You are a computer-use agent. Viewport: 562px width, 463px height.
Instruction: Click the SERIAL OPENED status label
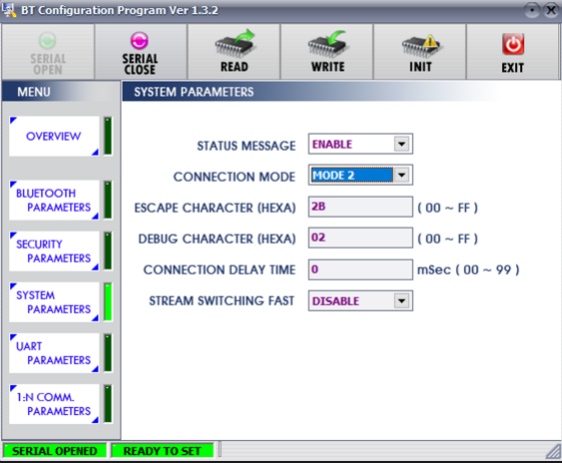(55, 450)
